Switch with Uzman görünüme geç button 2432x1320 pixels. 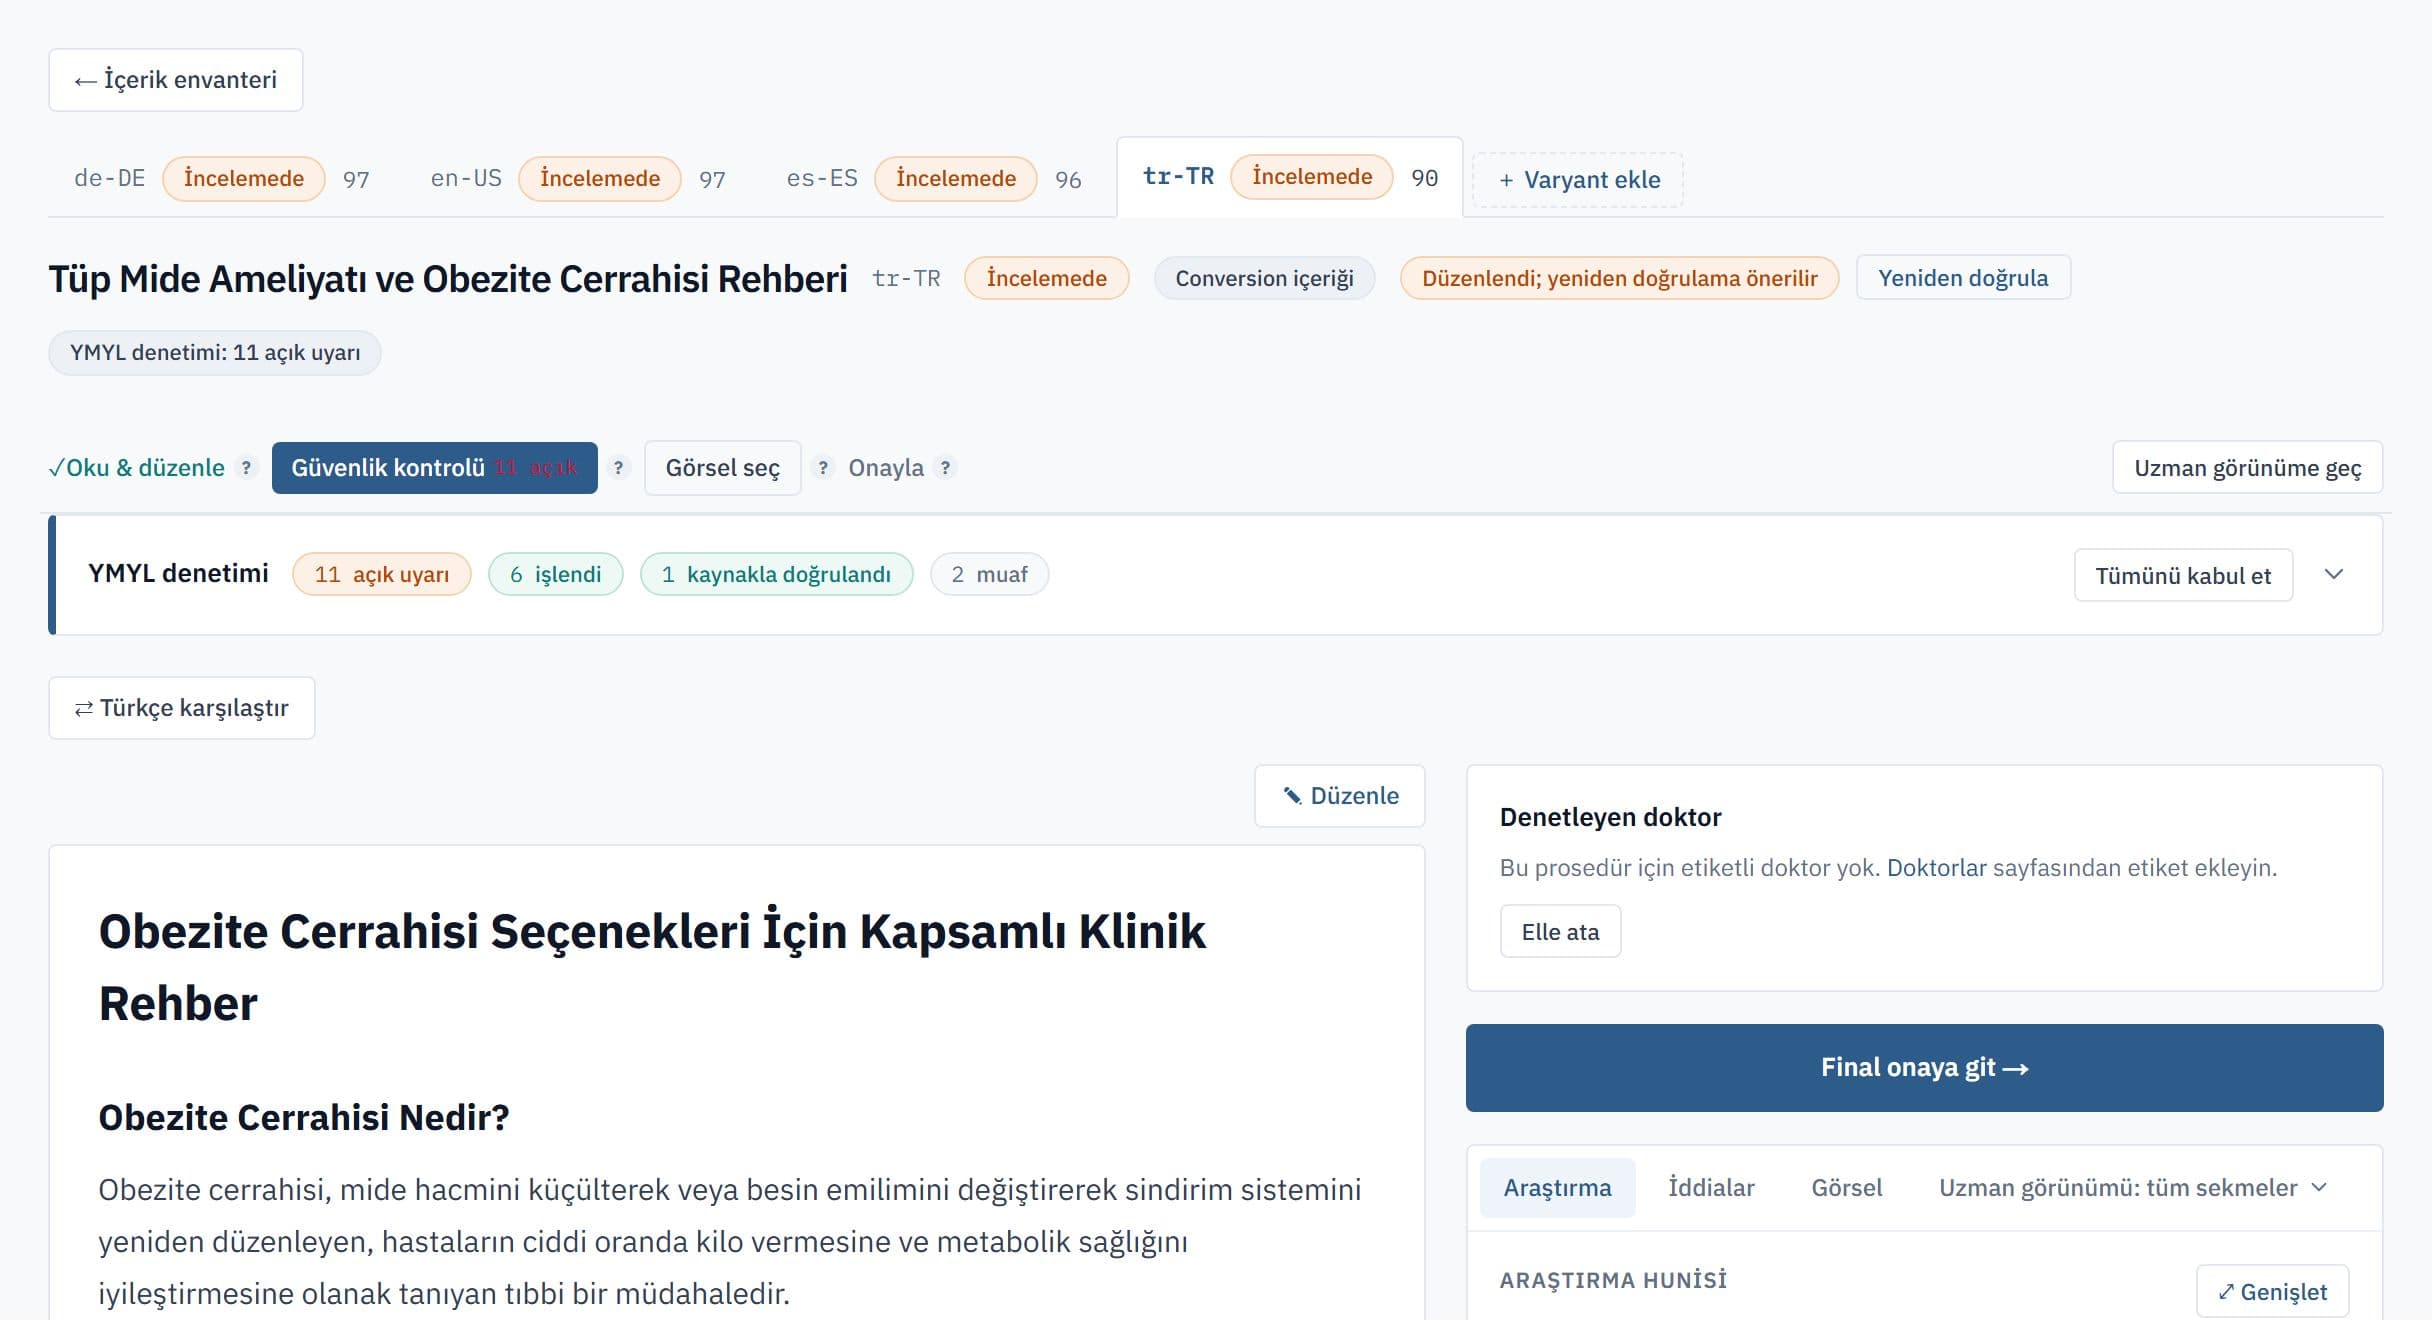click(2247, 468)
